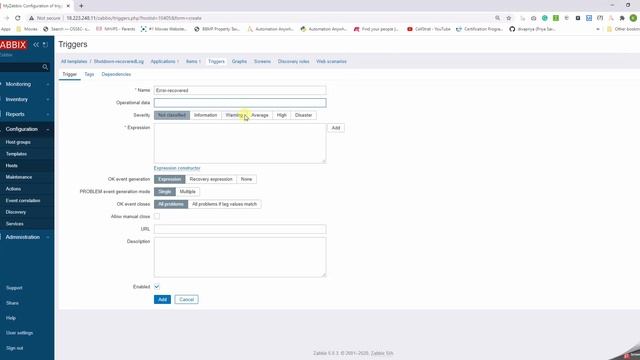Click the Zabbix logo
This screenshot has height=360, width=640.
click(x=13, y=44)
